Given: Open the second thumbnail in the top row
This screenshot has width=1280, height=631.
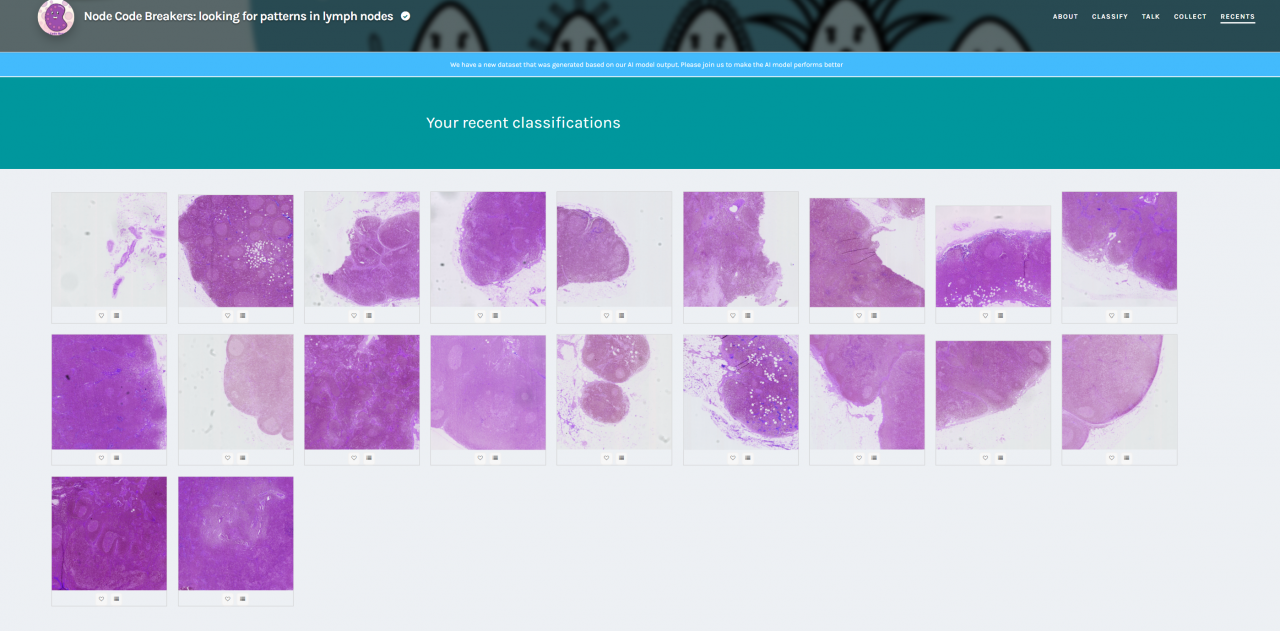Looking at the screenshot, I should tap(236, 251).
